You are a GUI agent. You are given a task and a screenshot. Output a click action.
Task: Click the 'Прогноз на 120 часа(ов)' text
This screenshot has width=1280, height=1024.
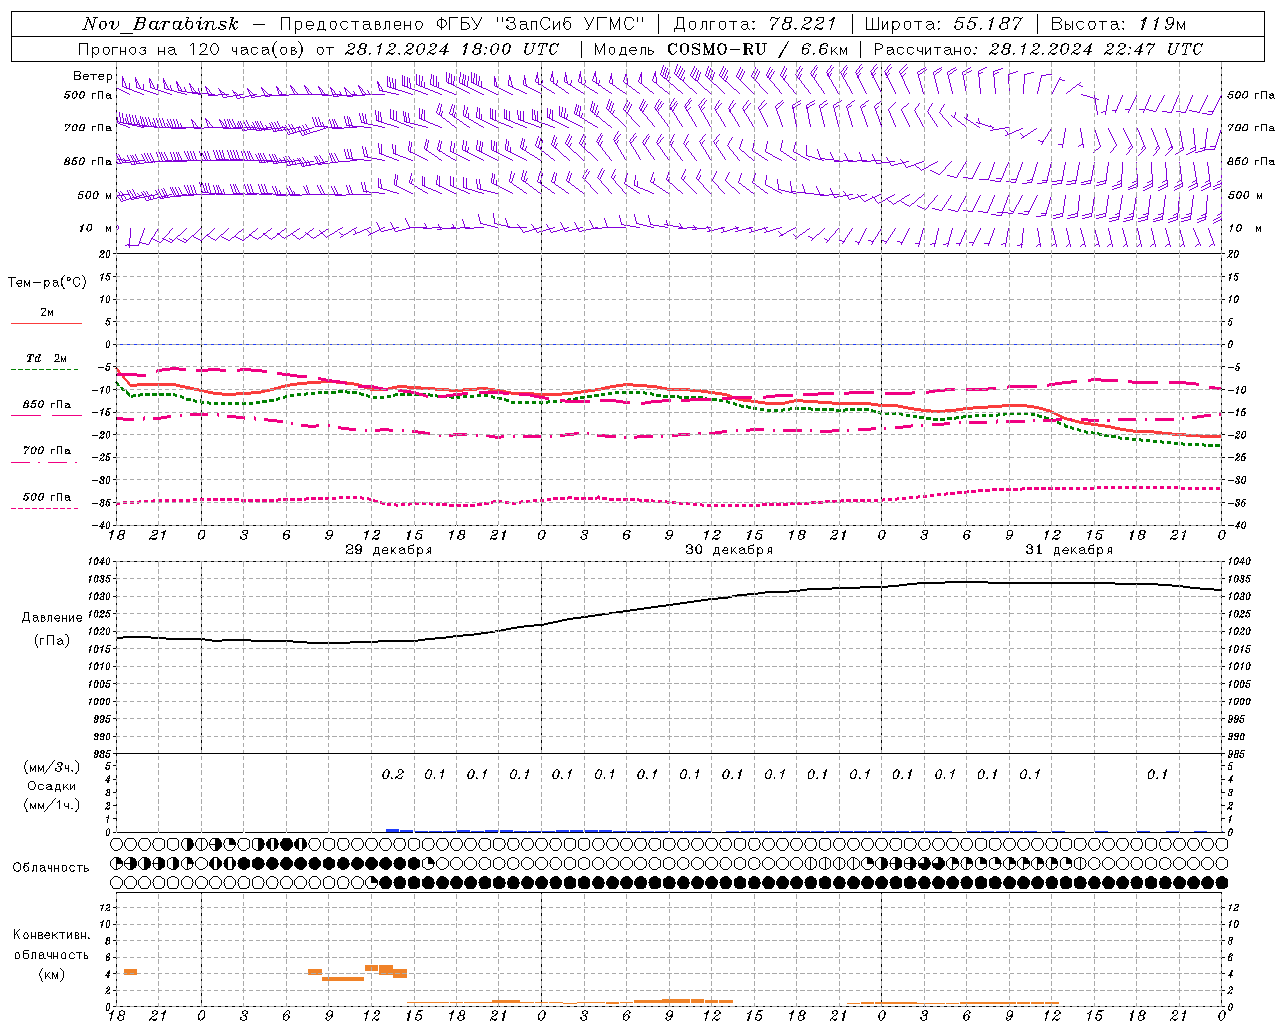(192, 49)
